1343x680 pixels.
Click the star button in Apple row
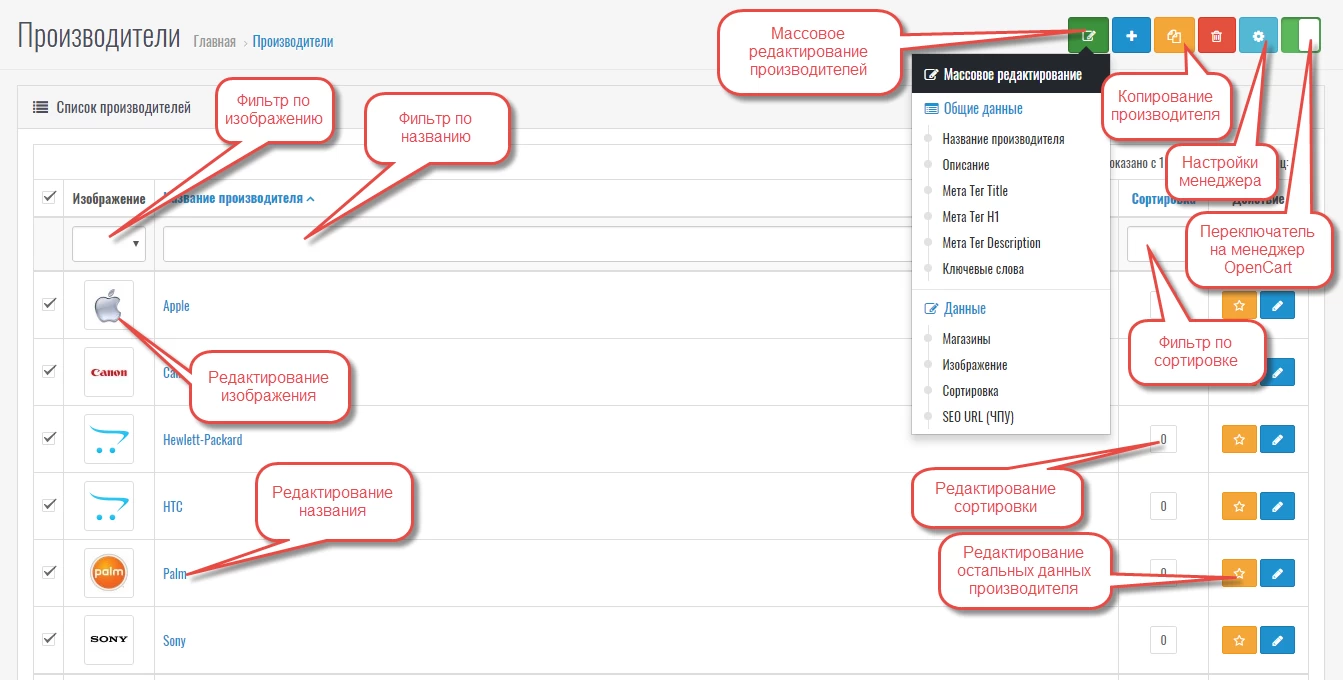click(1239, 305)
